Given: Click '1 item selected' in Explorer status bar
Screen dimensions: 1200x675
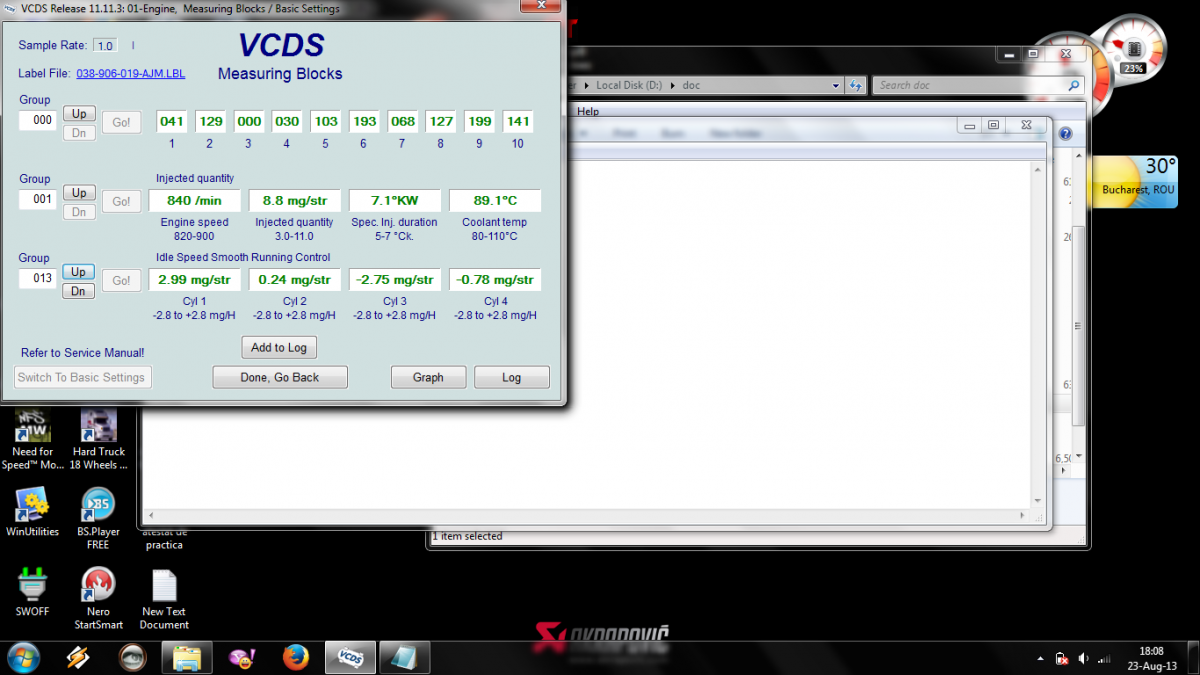Looking at the screenshot, I should pyautogui.click(x=467, y=536).
